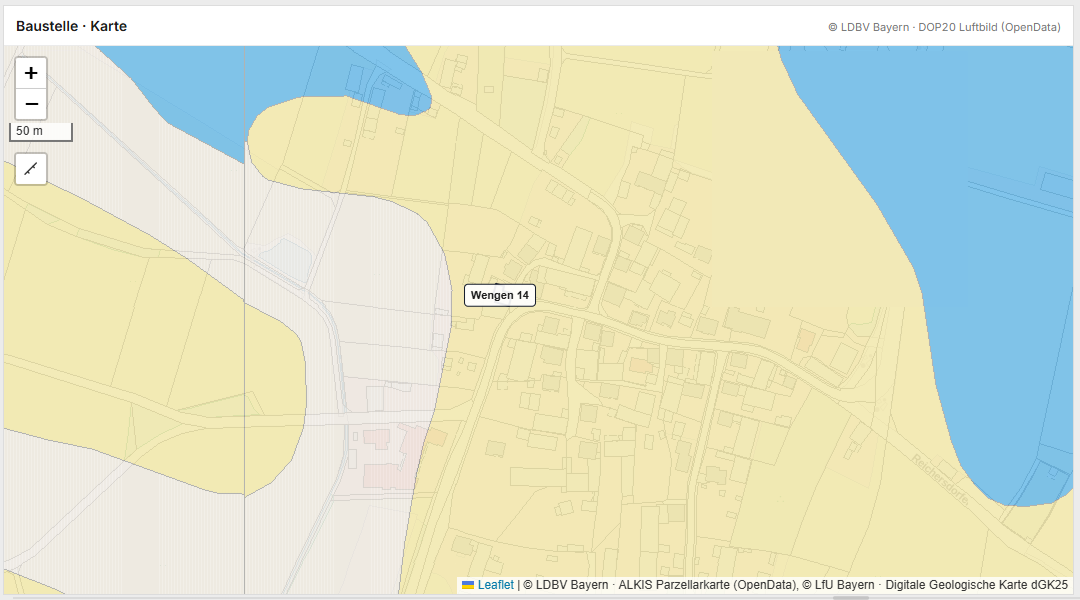Select the Wengen 14 marker label
The width and height of the screenshot is (1080, 600).
click(x=500, y=295)
